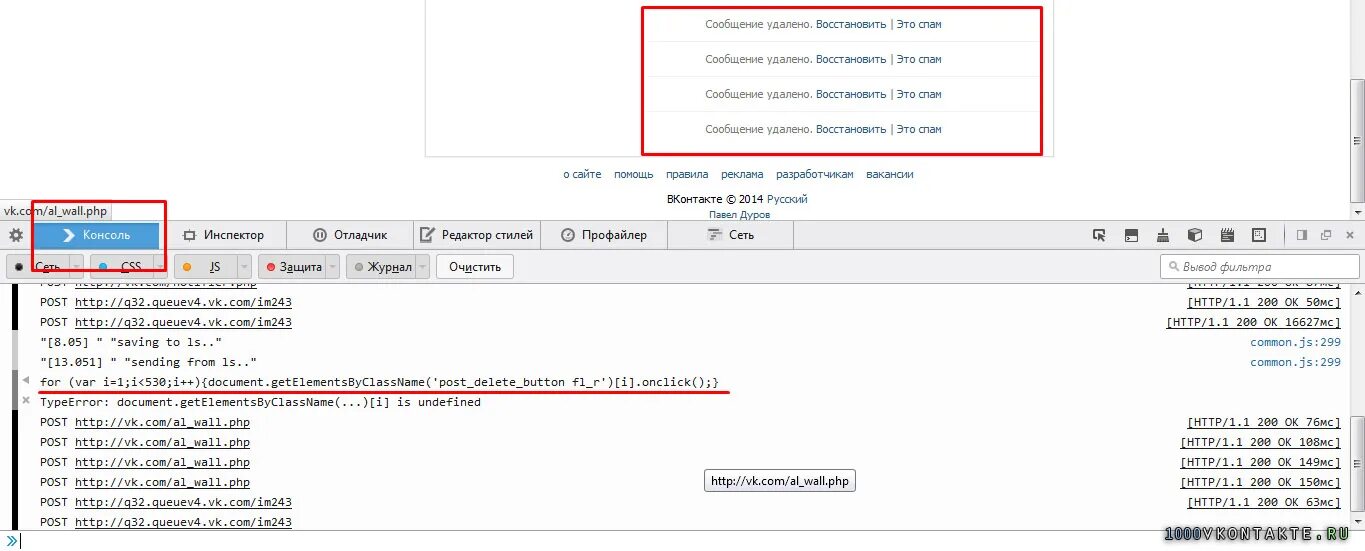Click the console input prompt chevrons
This screenshot has width=1365, height=551.
tap(12, 541)
